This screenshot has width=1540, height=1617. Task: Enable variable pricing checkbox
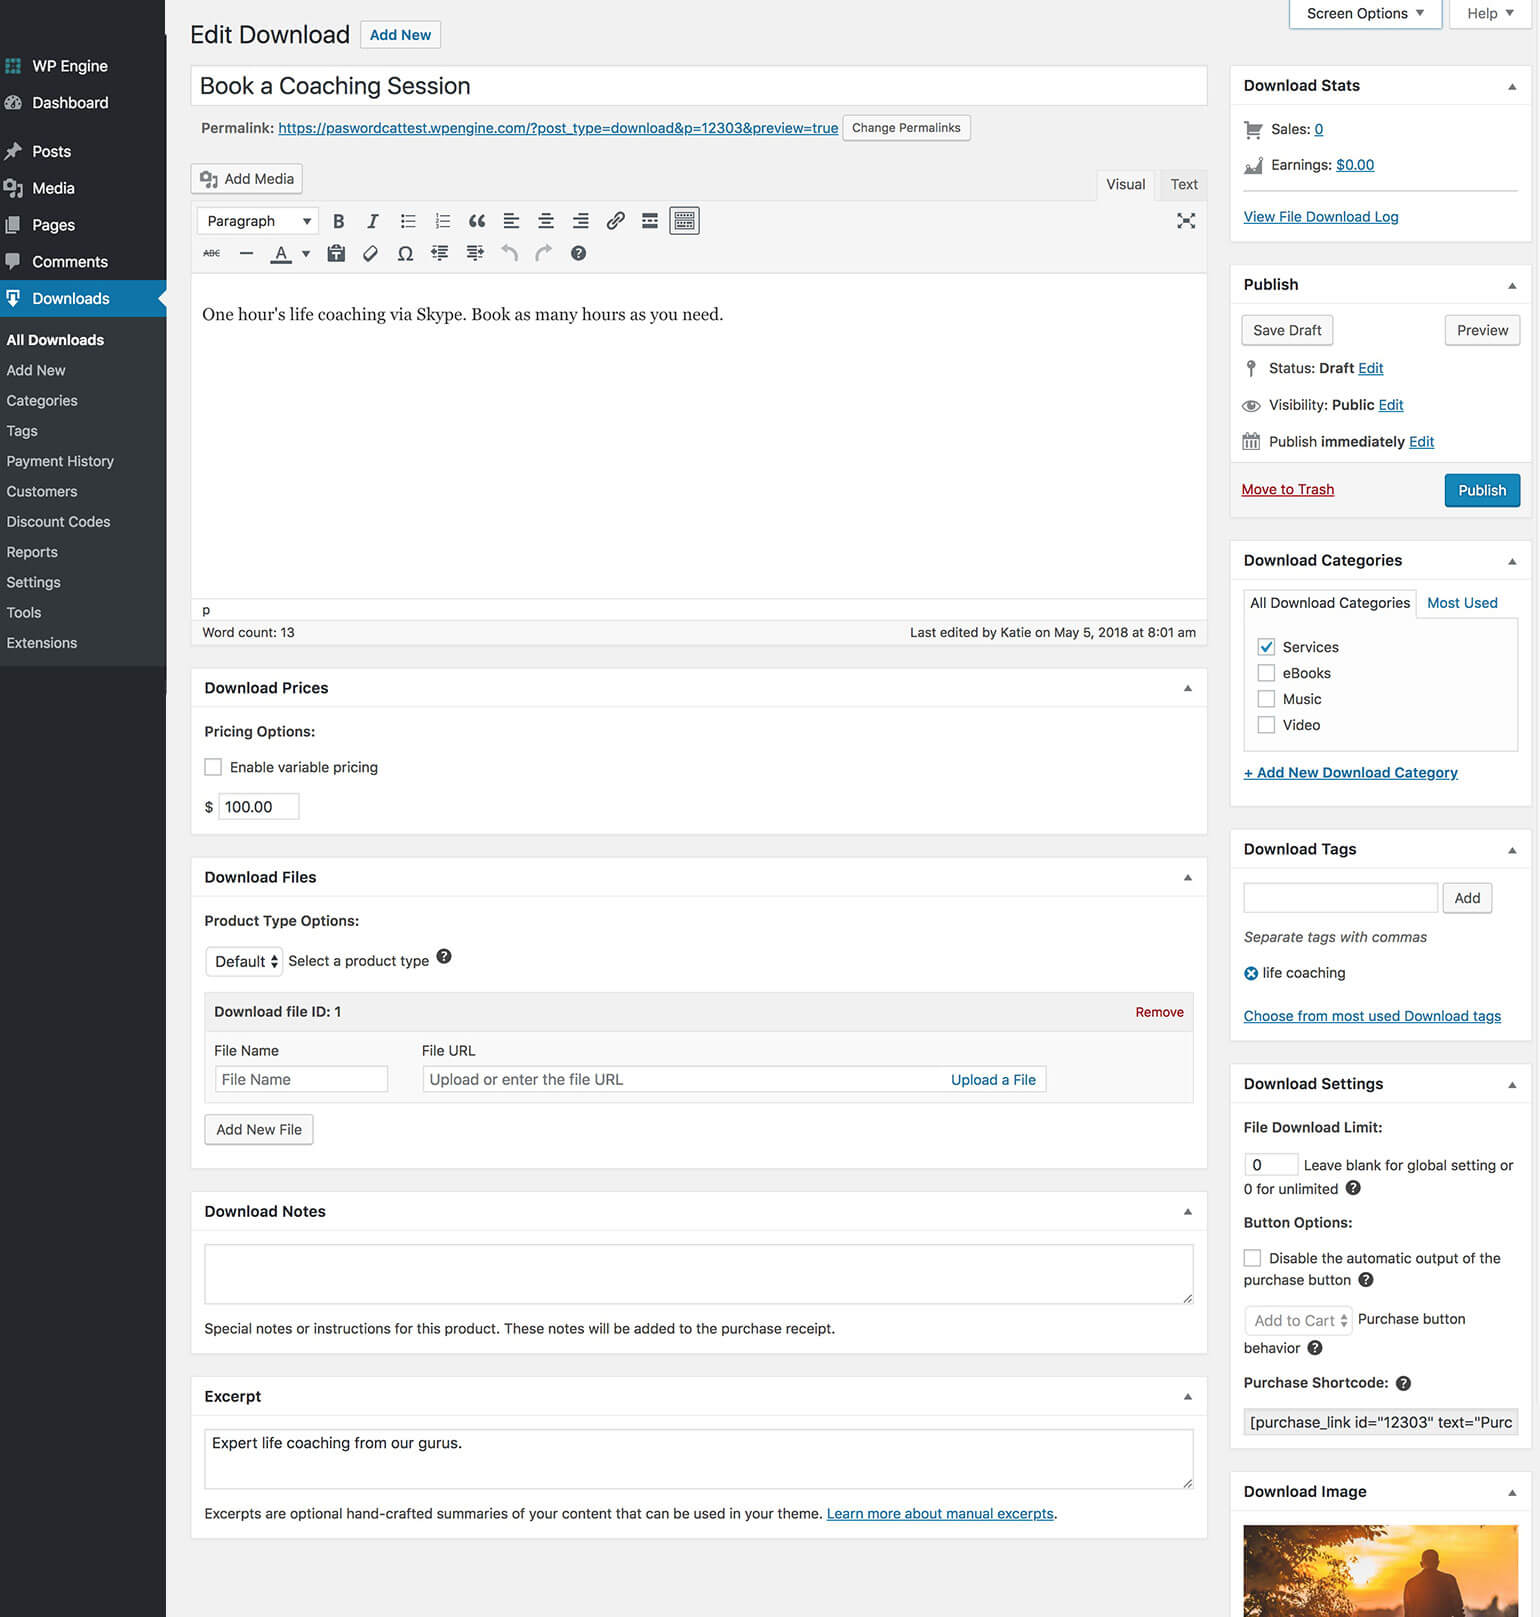pos(213,767)
